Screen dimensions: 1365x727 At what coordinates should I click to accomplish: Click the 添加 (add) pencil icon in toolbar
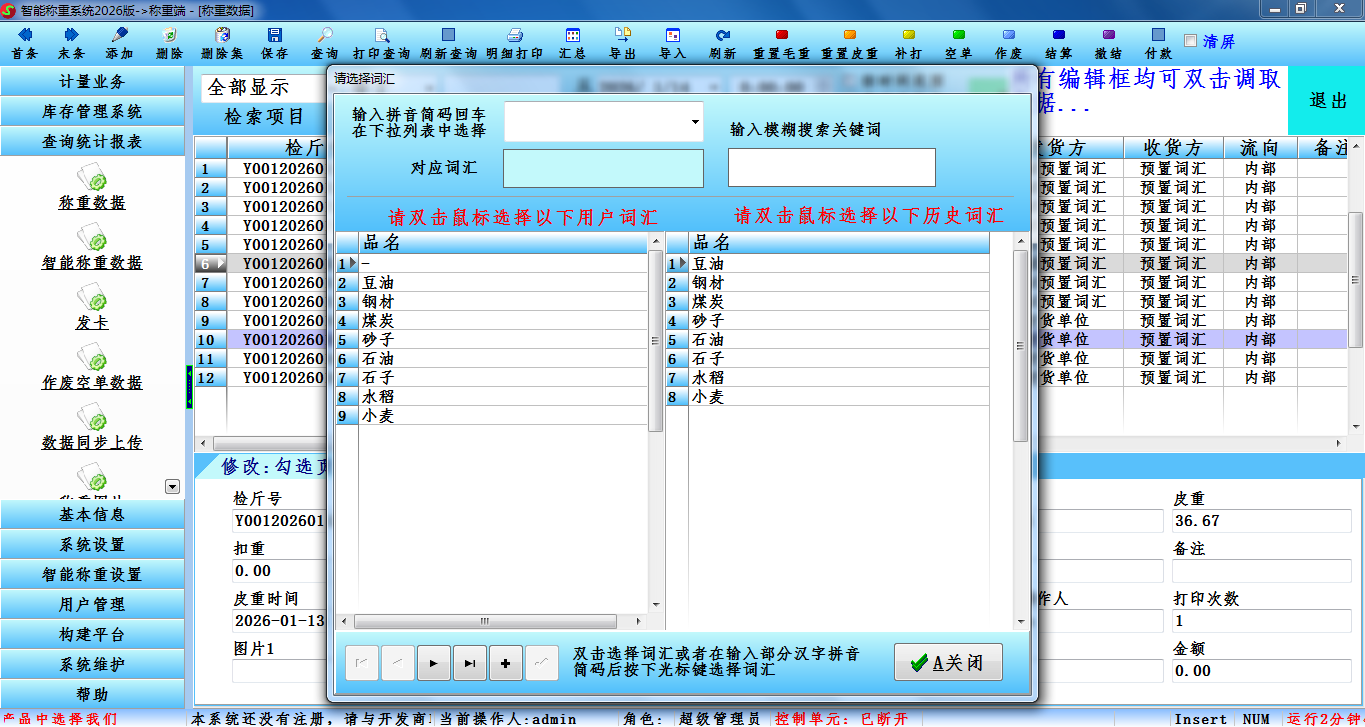(119, 36)
